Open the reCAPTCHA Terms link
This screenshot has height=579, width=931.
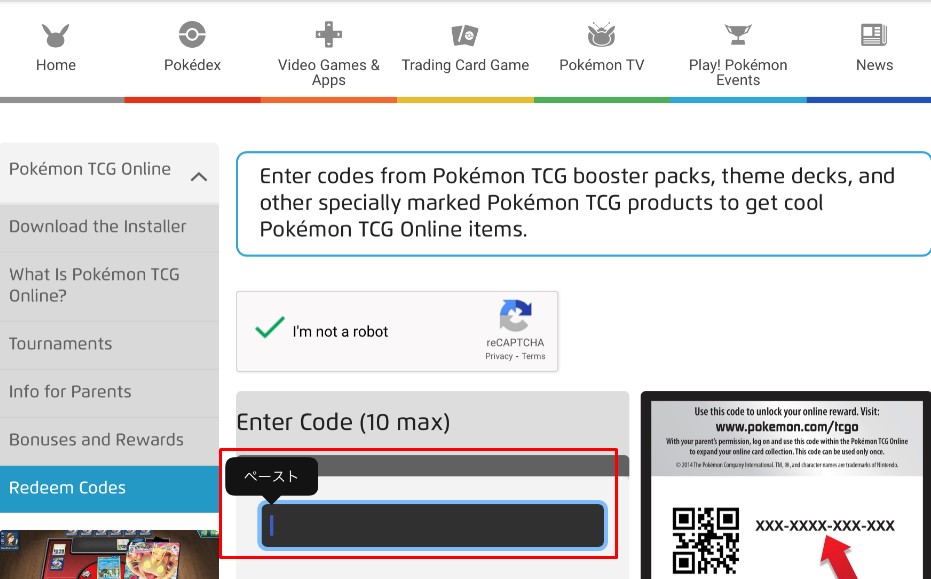click(533, 356)
